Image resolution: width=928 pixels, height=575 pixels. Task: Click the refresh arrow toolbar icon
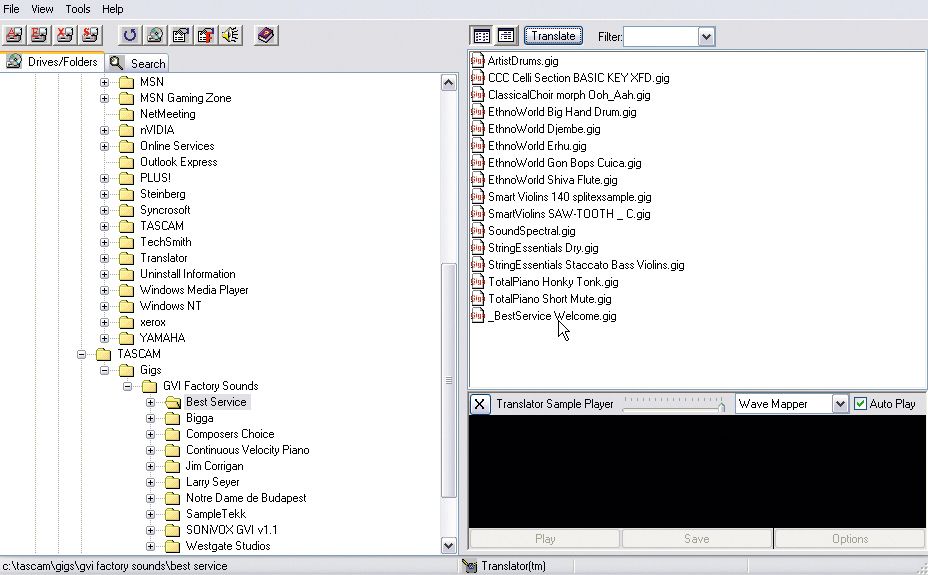130,35
